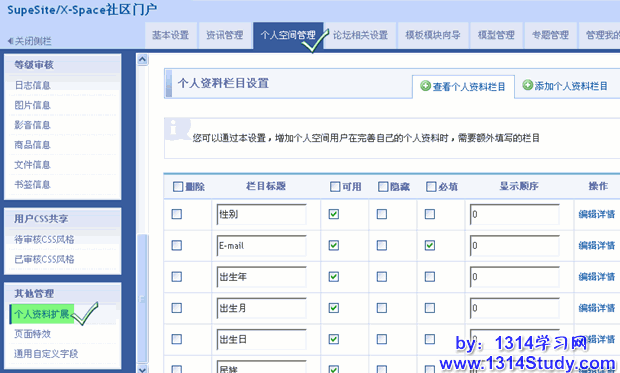The height and width of the screenshot is (373, 620).
Task: Select 个人资料扩展 in sidebar
Action: point(42,314)
